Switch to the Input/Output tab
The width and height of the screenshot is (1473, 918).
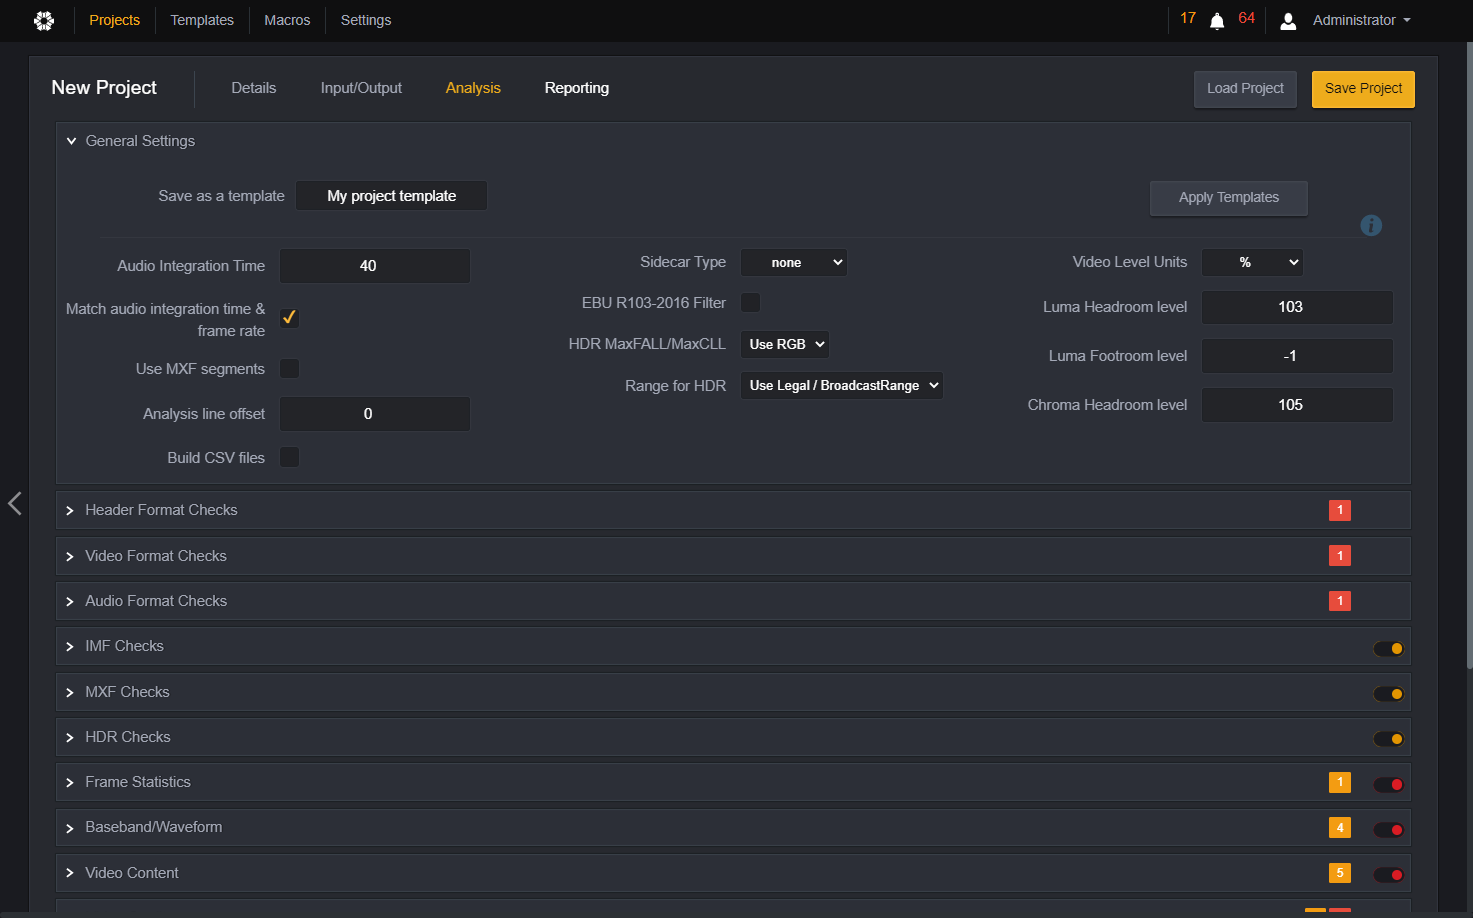[361, 88]
